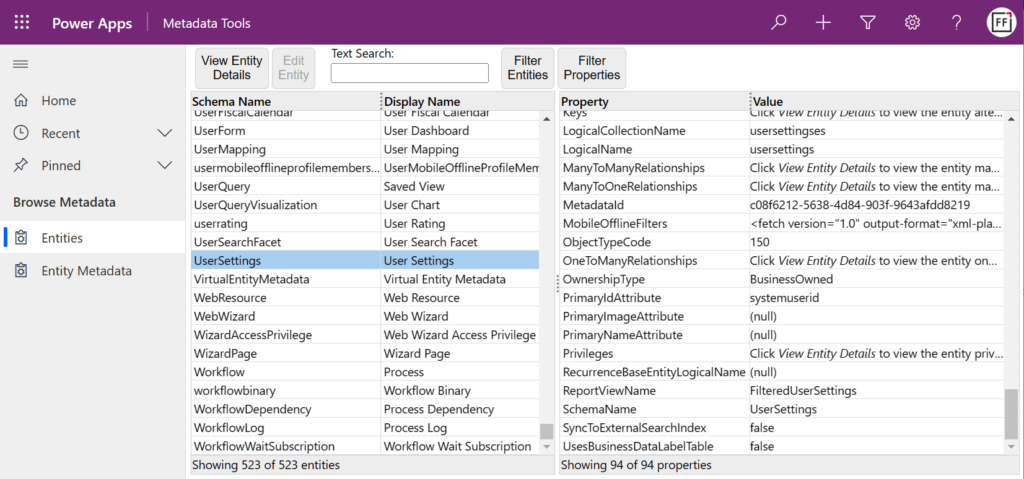The width and height of the screenshot is (1024, 479).
Task: Click the MetadataId property row
Action: [x=782, y=205]
